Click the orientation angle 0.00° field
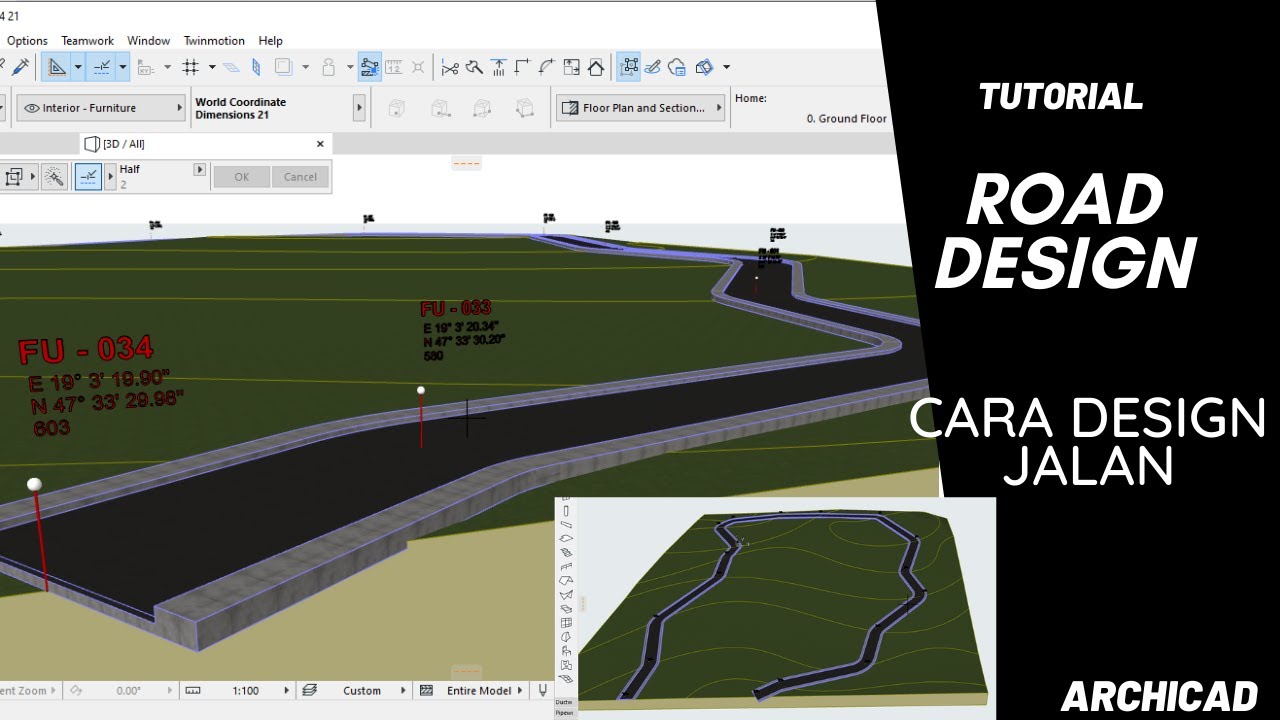The image size is (1280, 720). coord(128,691)
